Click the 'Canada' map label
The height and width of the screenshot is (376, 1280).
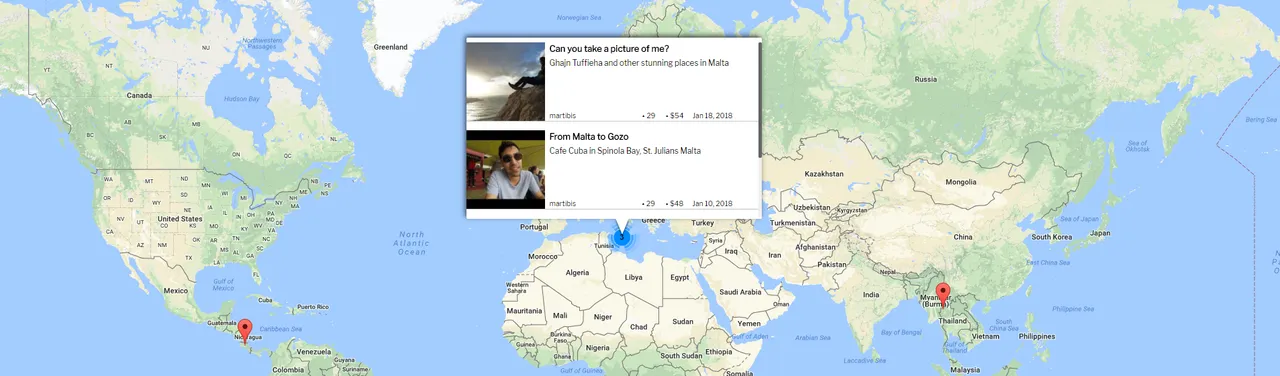pyautogui.click(x=139, y=95)
